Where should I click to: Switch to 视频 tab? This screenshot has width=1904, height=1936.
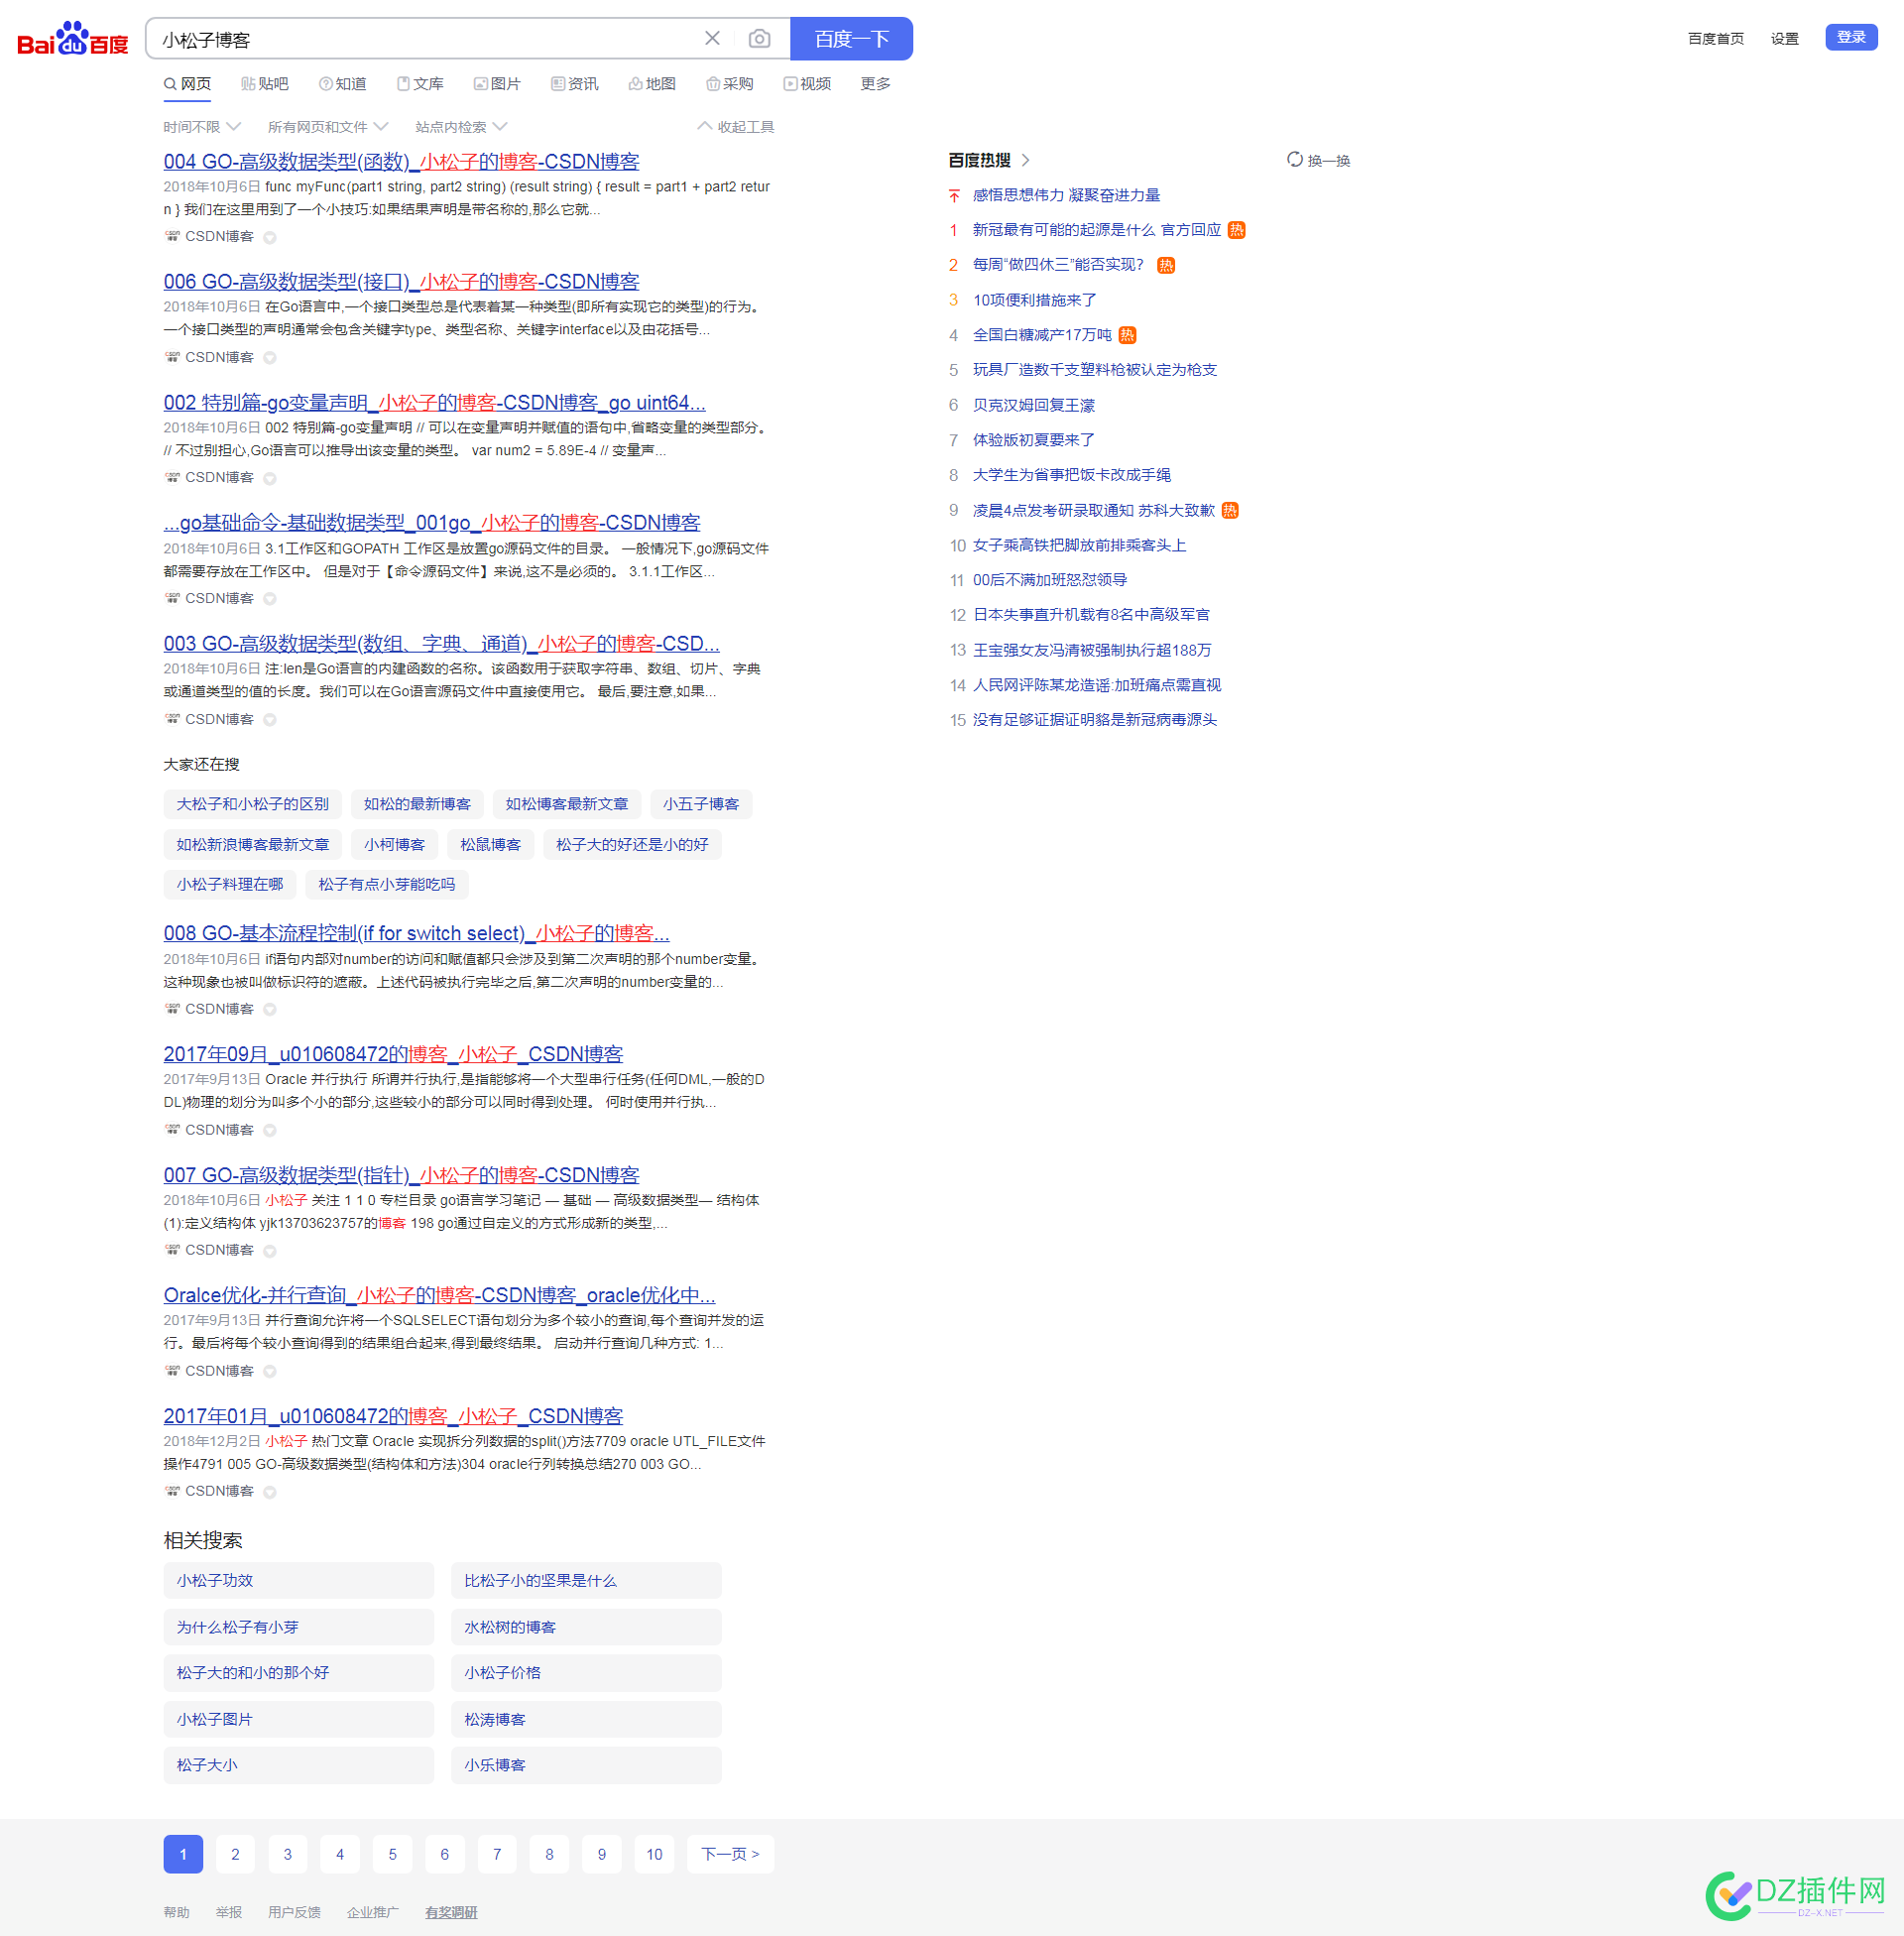coord(807,84)
